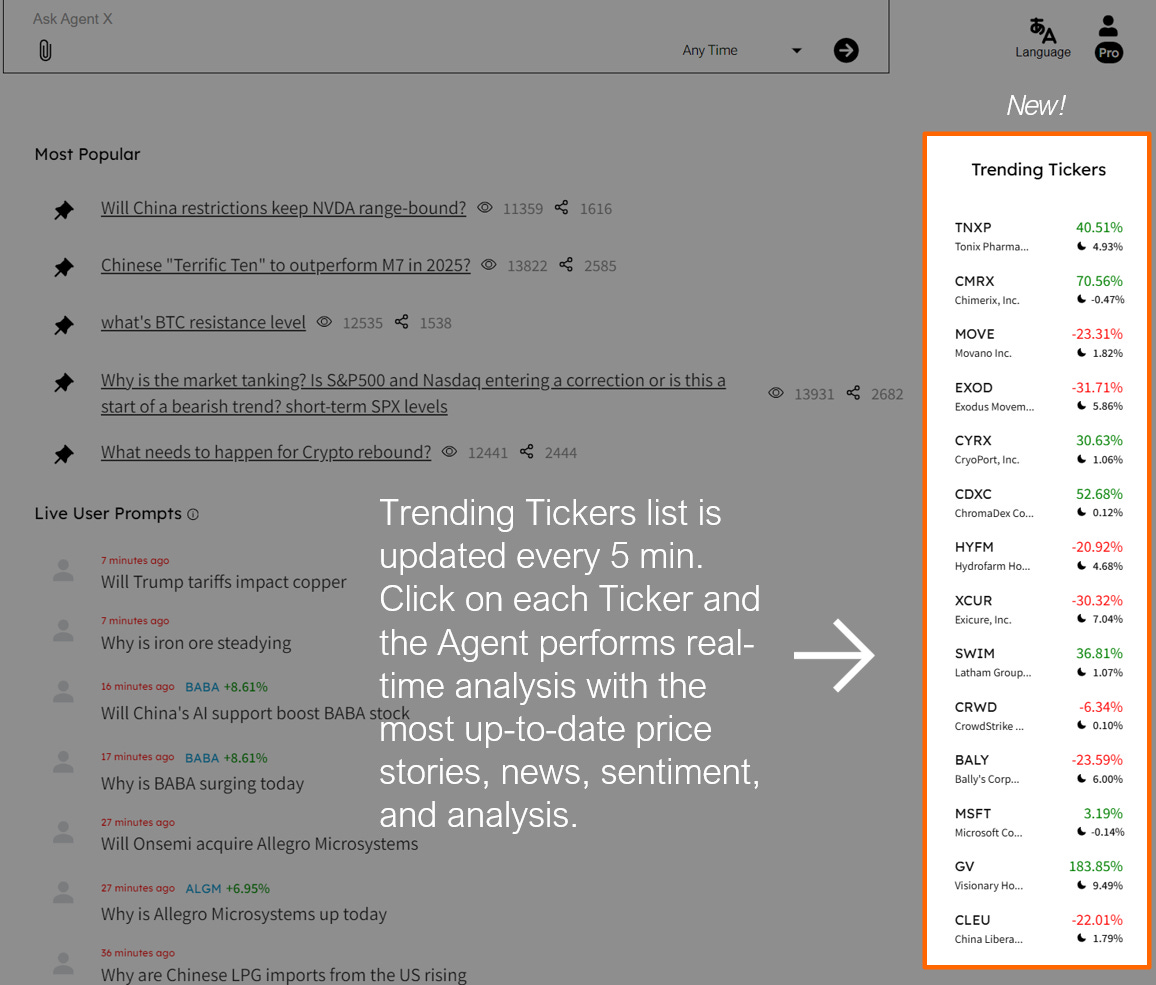Open prompt 'Why is BABA surging today'
This screenshot has width=1156, height=985.
click(202, 783)
